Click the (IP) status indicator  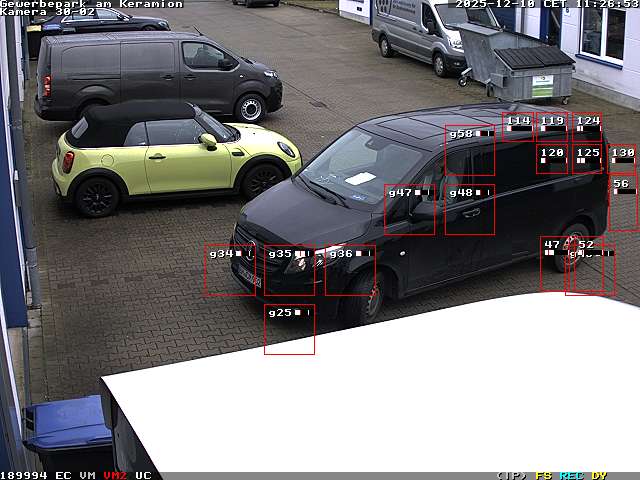tap(511, 475)
